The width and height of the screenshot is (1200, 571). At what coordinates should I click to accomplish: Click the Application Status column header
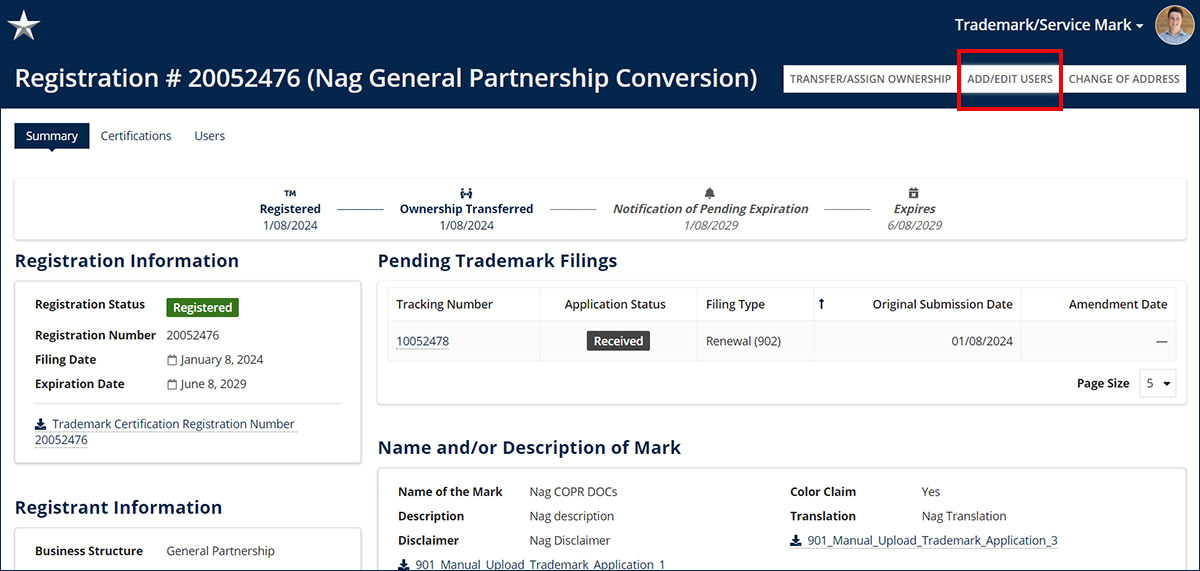[x=615, y=304]
